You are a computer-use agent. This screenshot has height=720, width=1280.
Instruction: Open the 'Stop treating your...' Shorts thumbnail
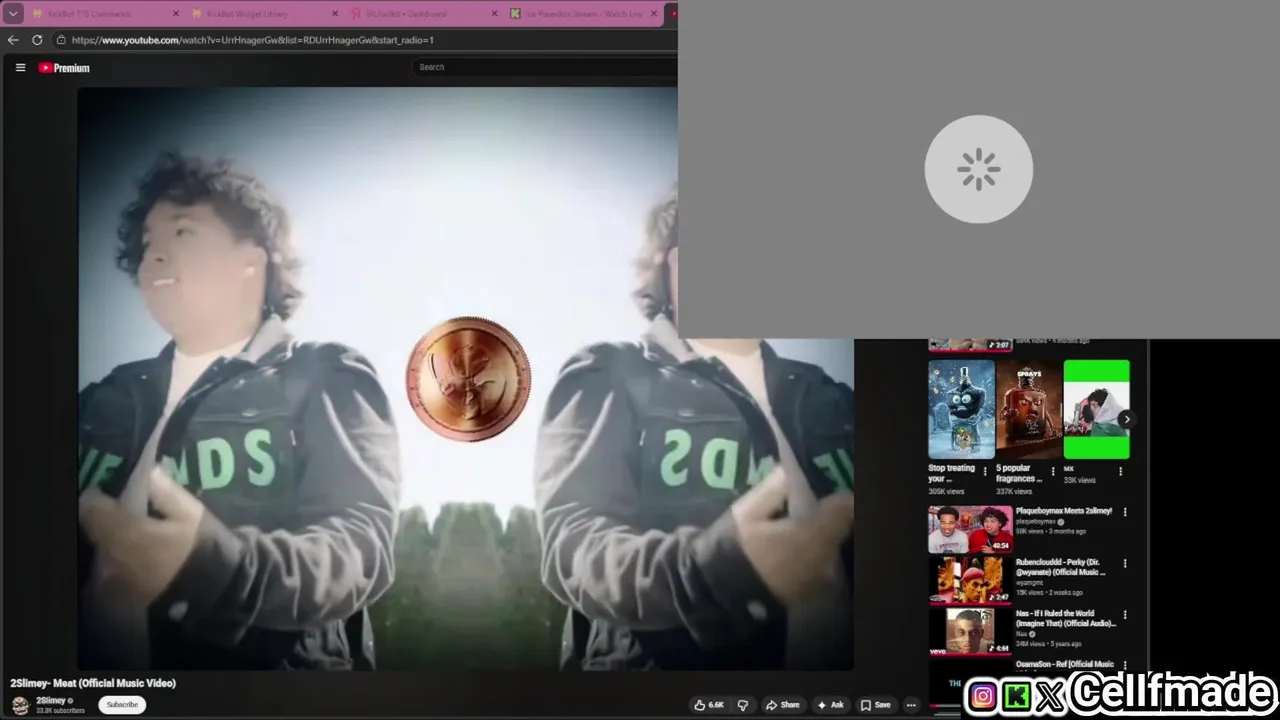tap(961, 409)
